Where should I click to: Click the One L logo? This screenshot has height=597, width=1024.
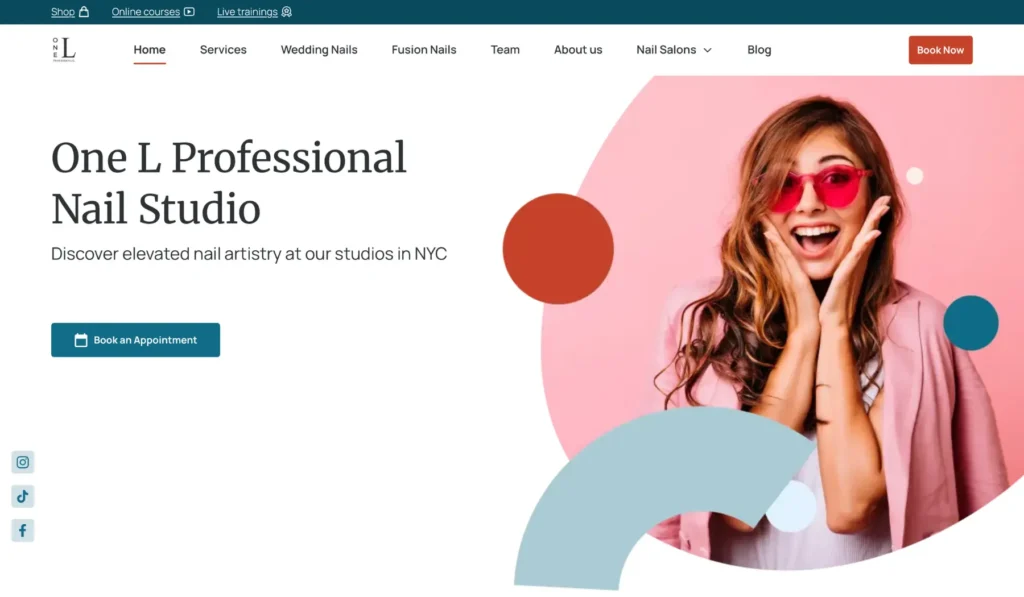[x=64, y=49]
